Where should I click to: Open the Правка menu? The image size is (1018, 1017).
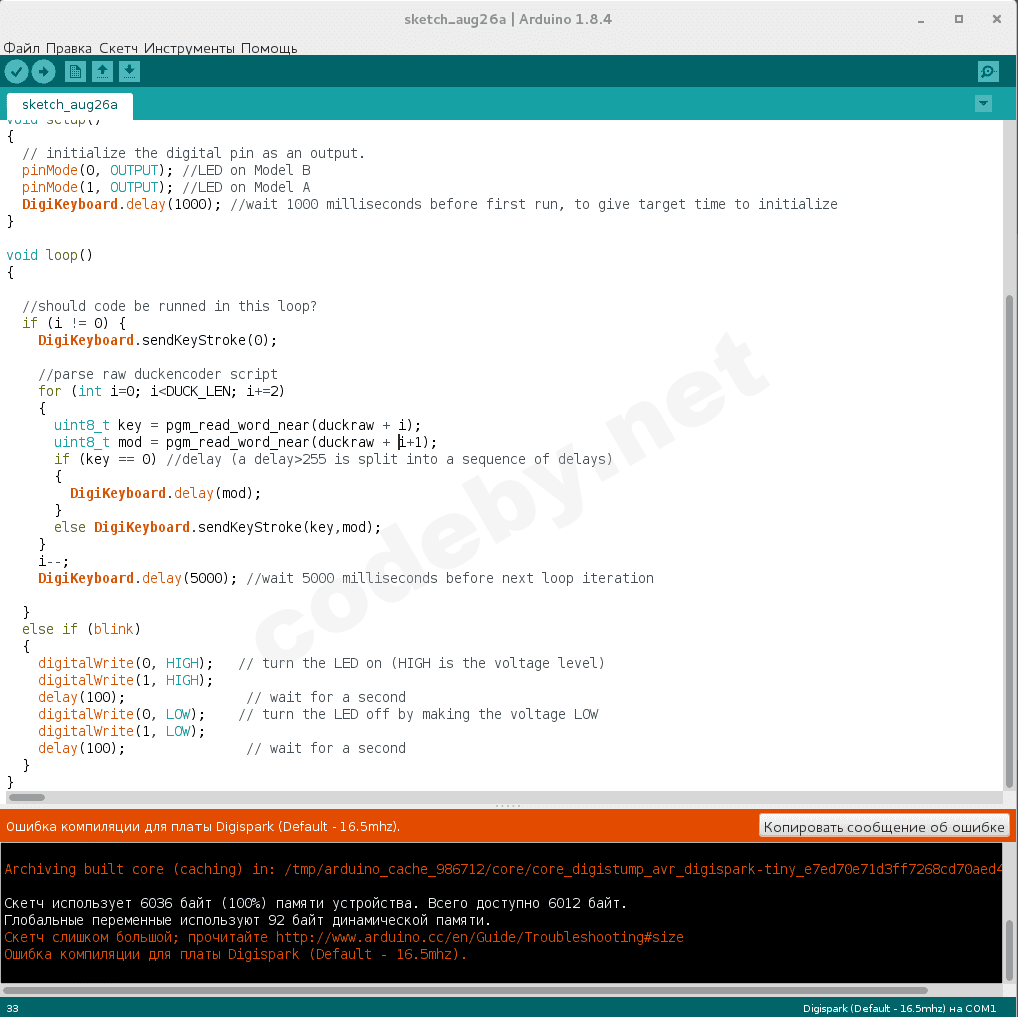point(69,48)
